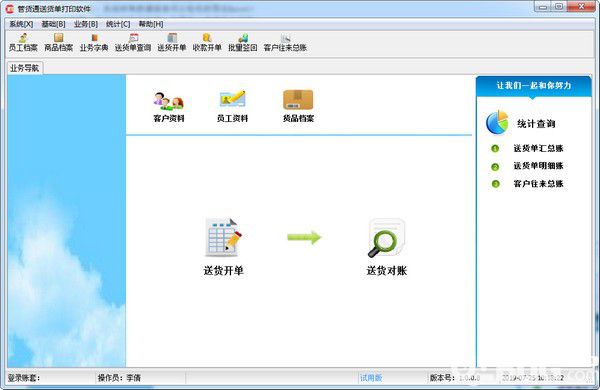This screenshot has height=390, width=600.
Task: Click the large 送货开单 spreadsheet icon
Action: click(223, 237)
